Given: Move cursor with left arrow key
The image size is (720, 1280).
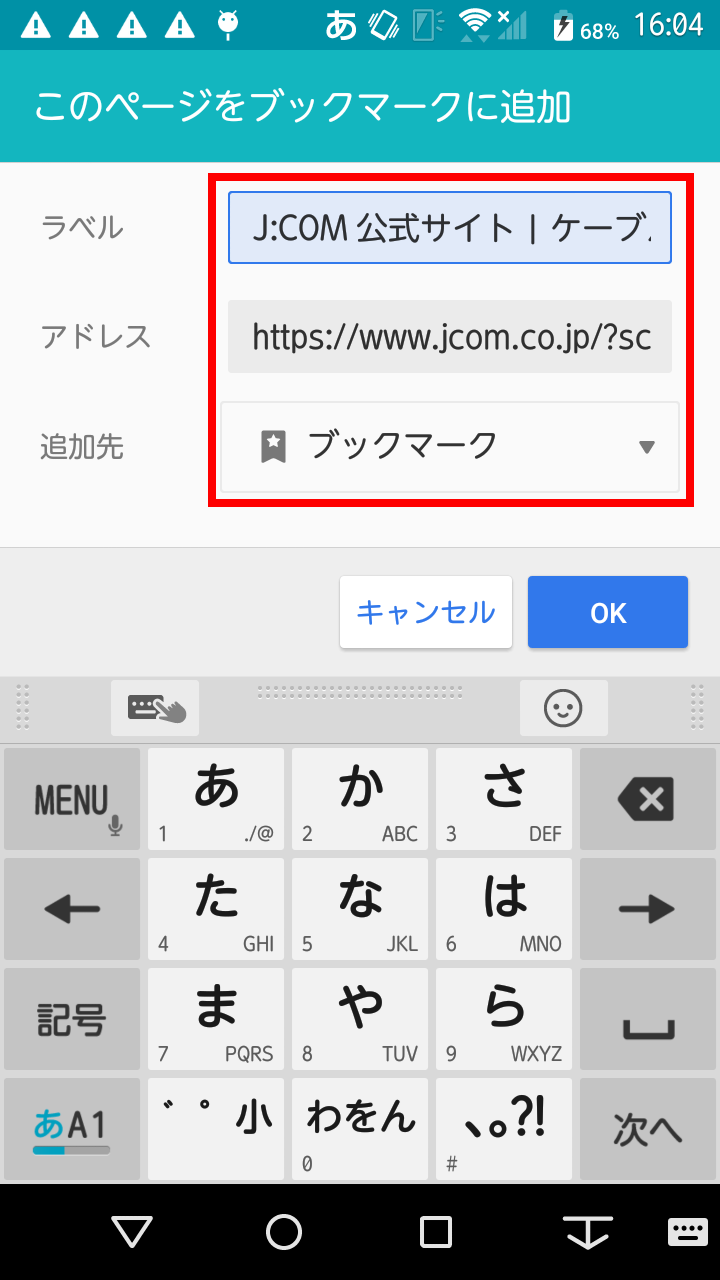Looking at the screenshot, I should [x=72, y=909].
